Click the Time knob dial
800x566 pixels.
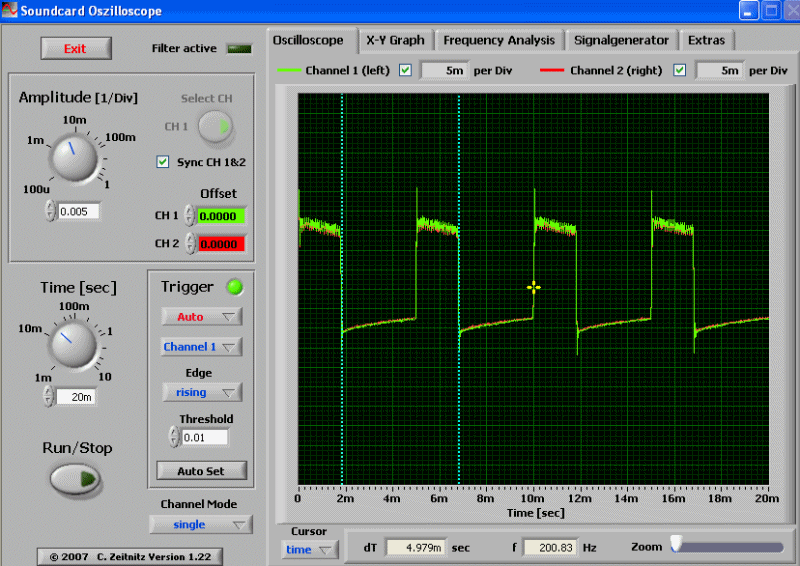[x=72, y=344]
